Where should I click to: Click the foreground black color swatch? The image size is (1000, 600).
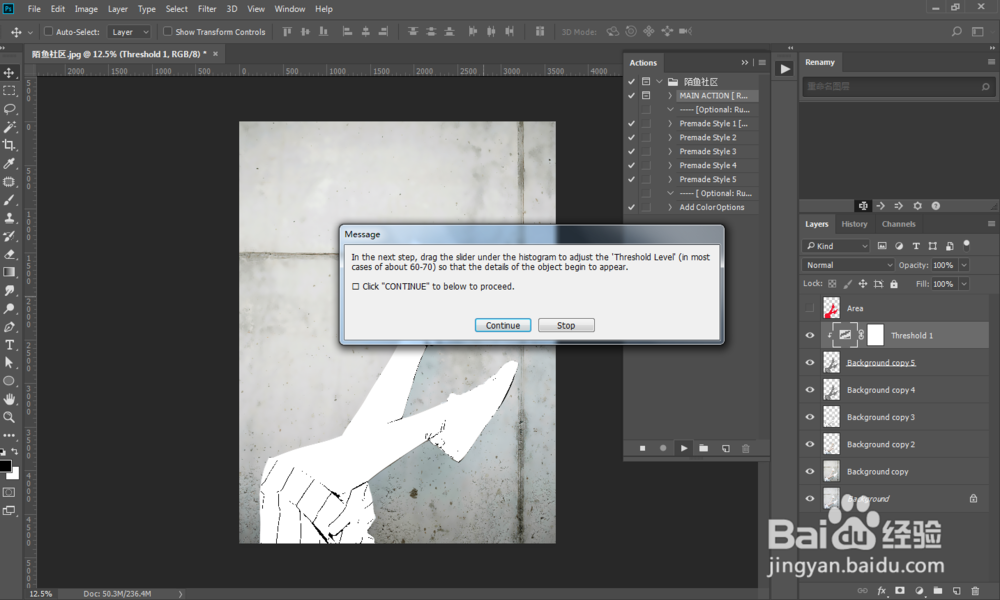click(x=4, y=465)
